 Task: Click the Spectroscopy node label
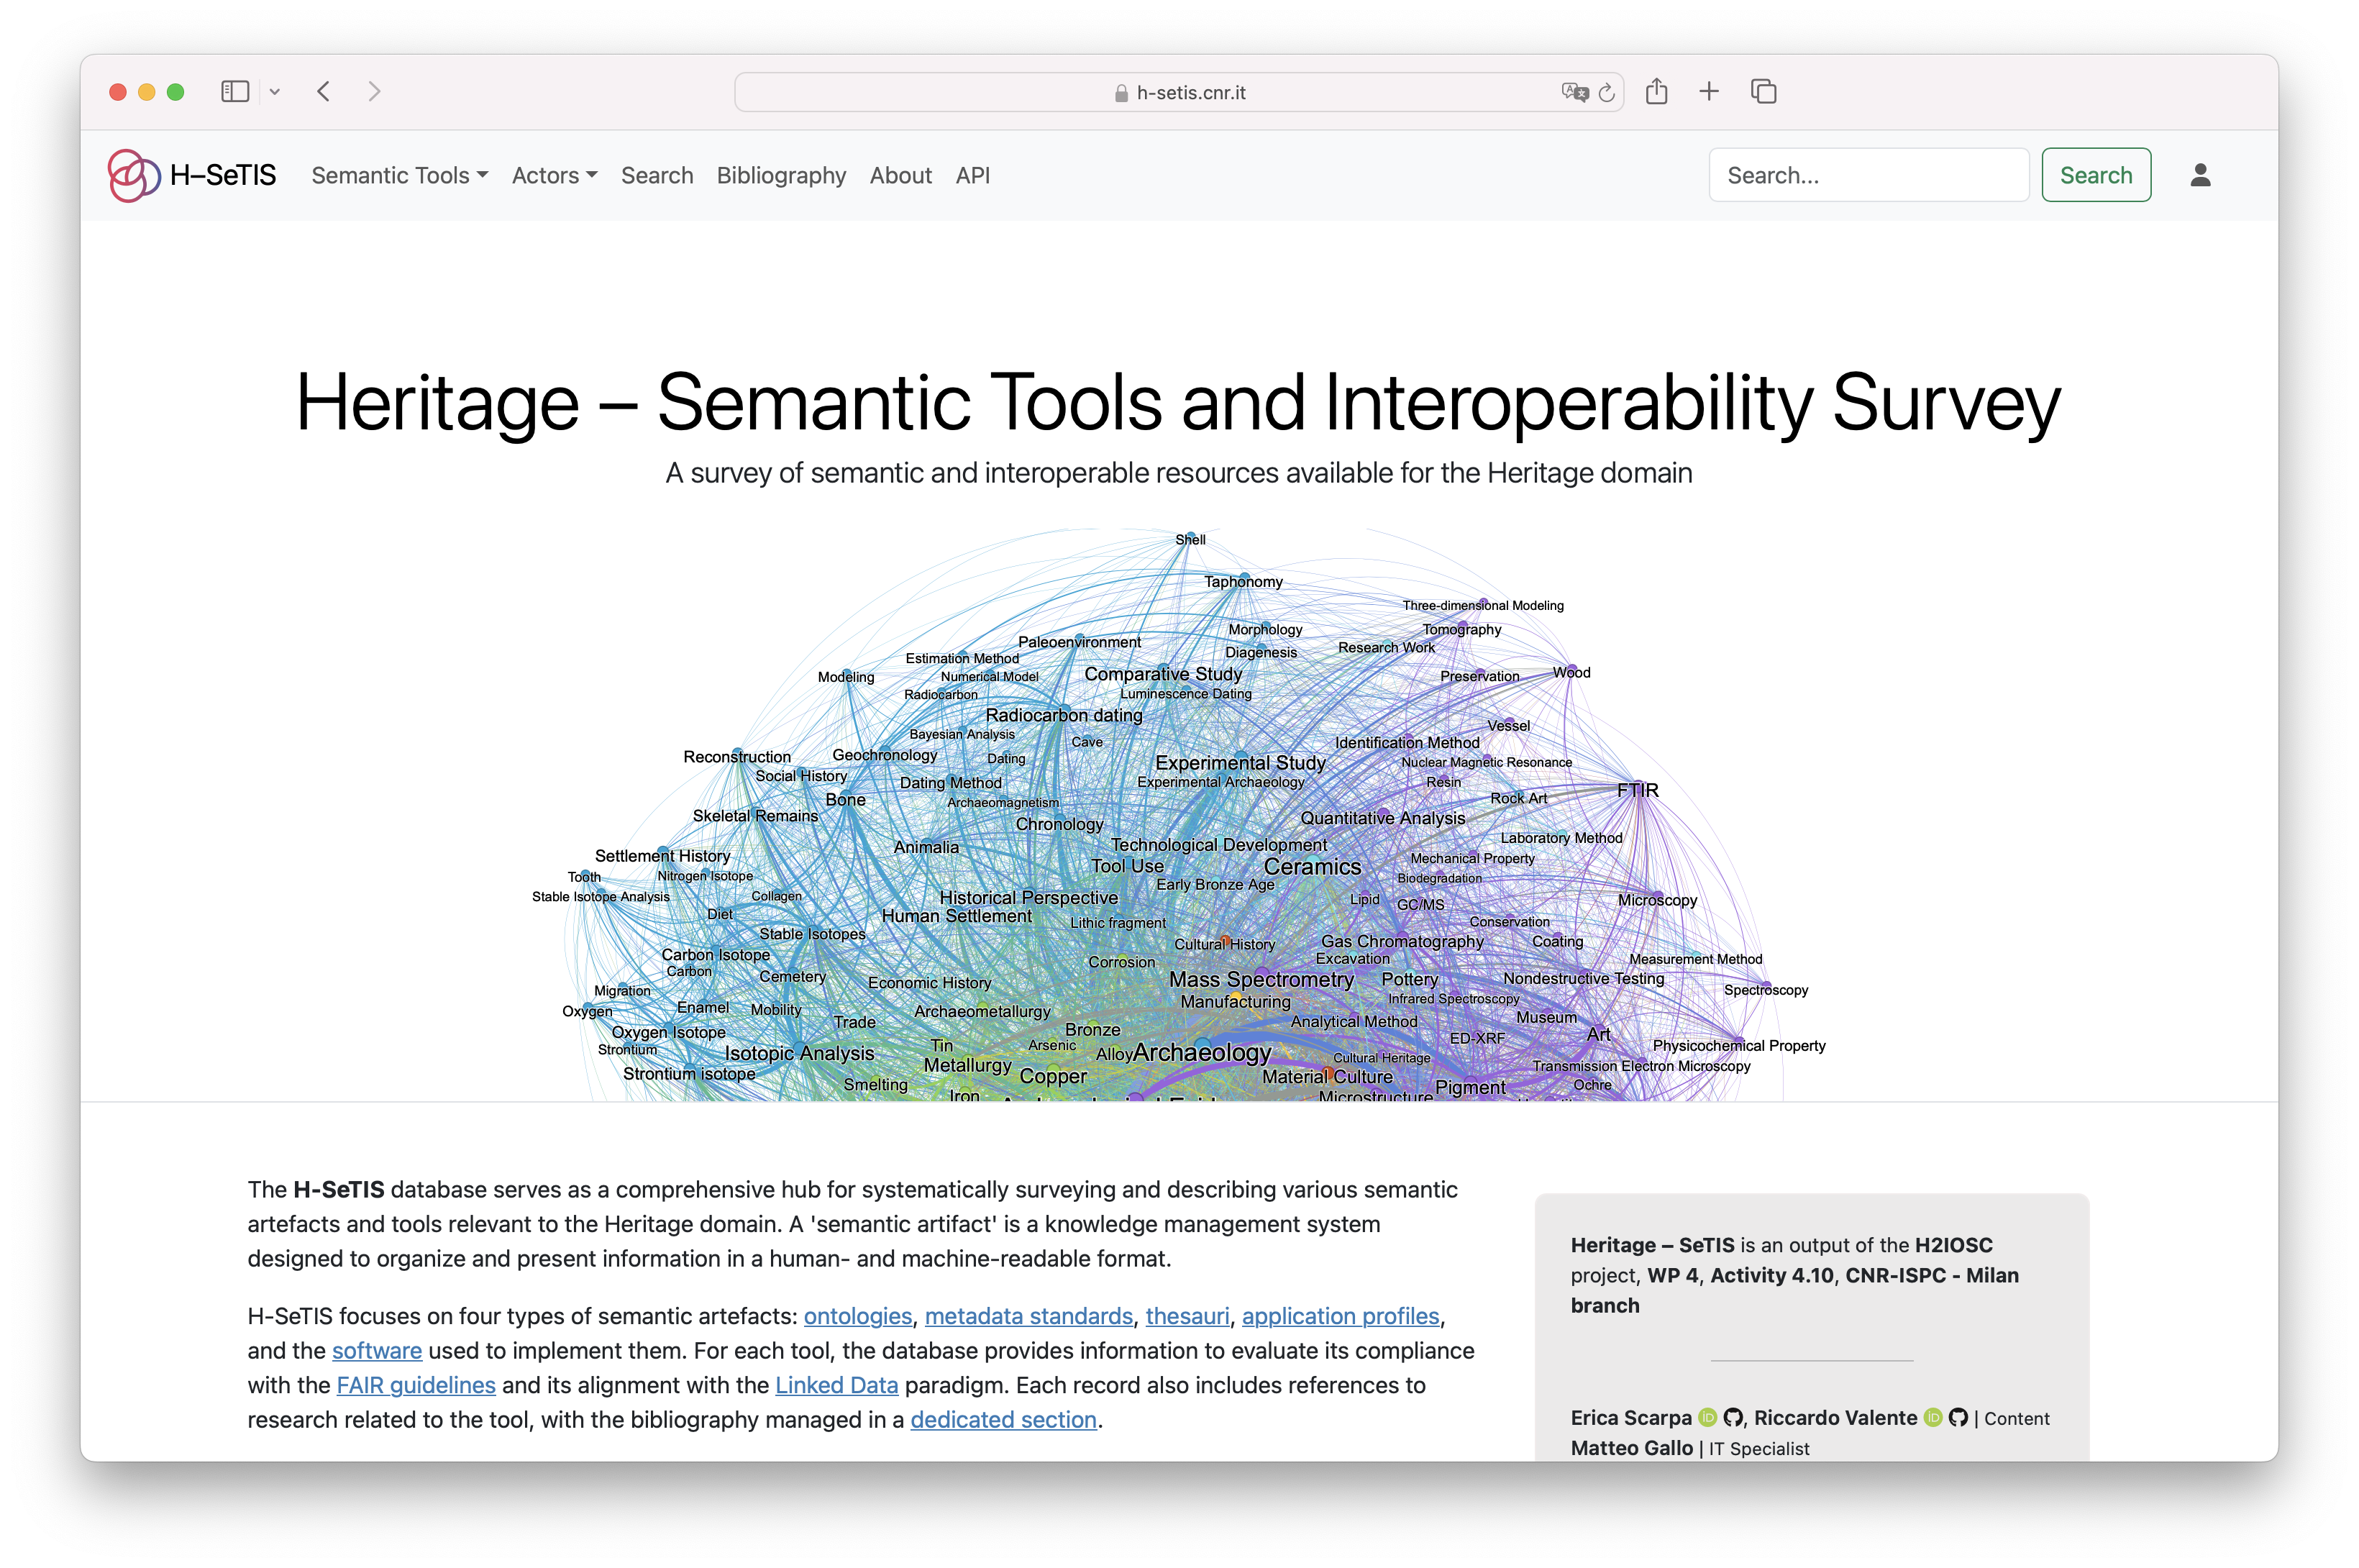(x=1766, y=990)
